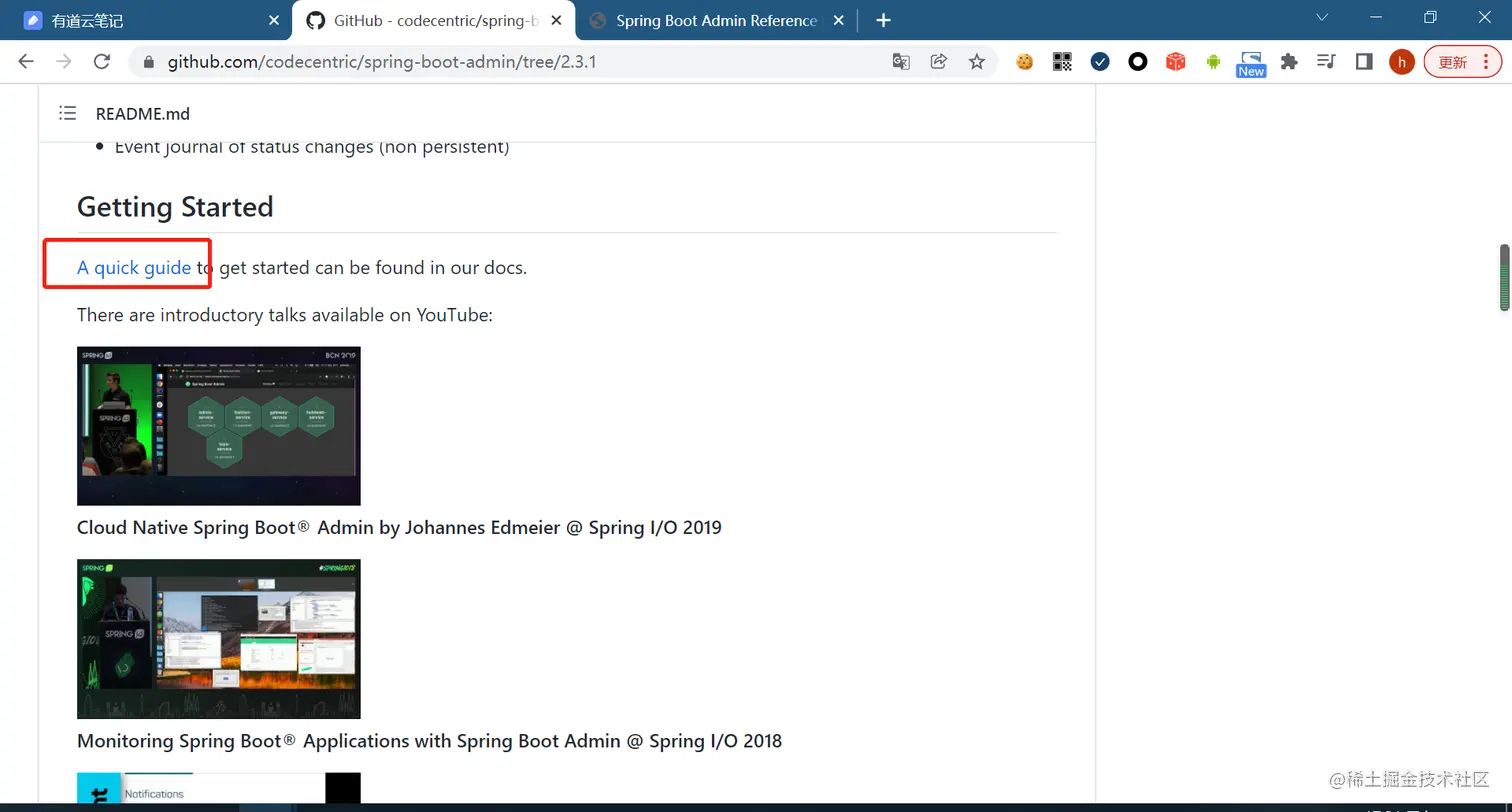Bookmark this page with star icon
Screen dimensions: 1512x812
[x=976, y=61]
